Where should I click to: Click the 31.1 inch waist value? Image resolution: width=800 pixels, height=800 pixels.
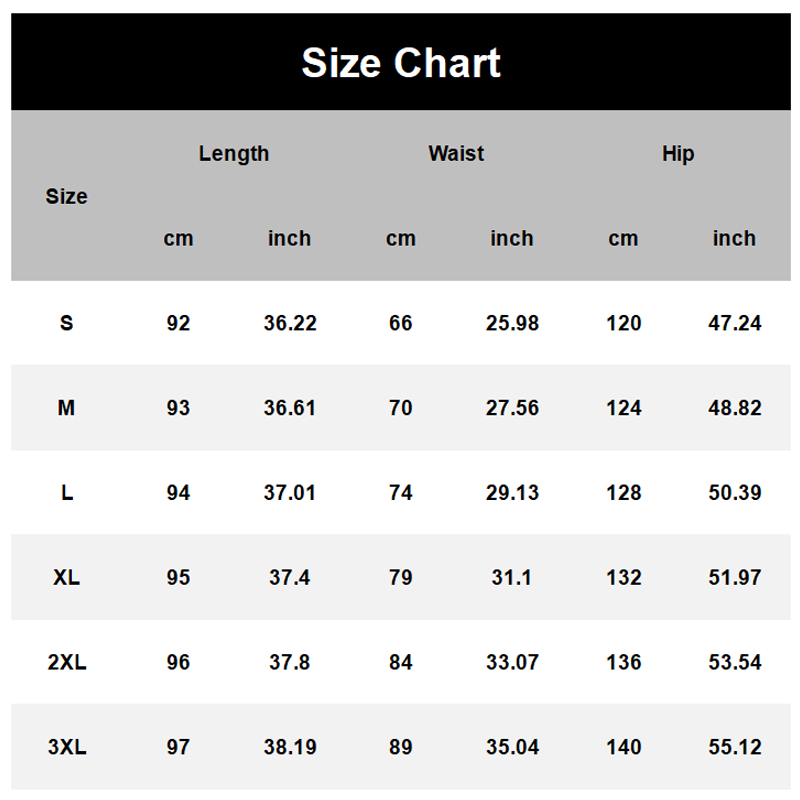click(x=512, y=578)
